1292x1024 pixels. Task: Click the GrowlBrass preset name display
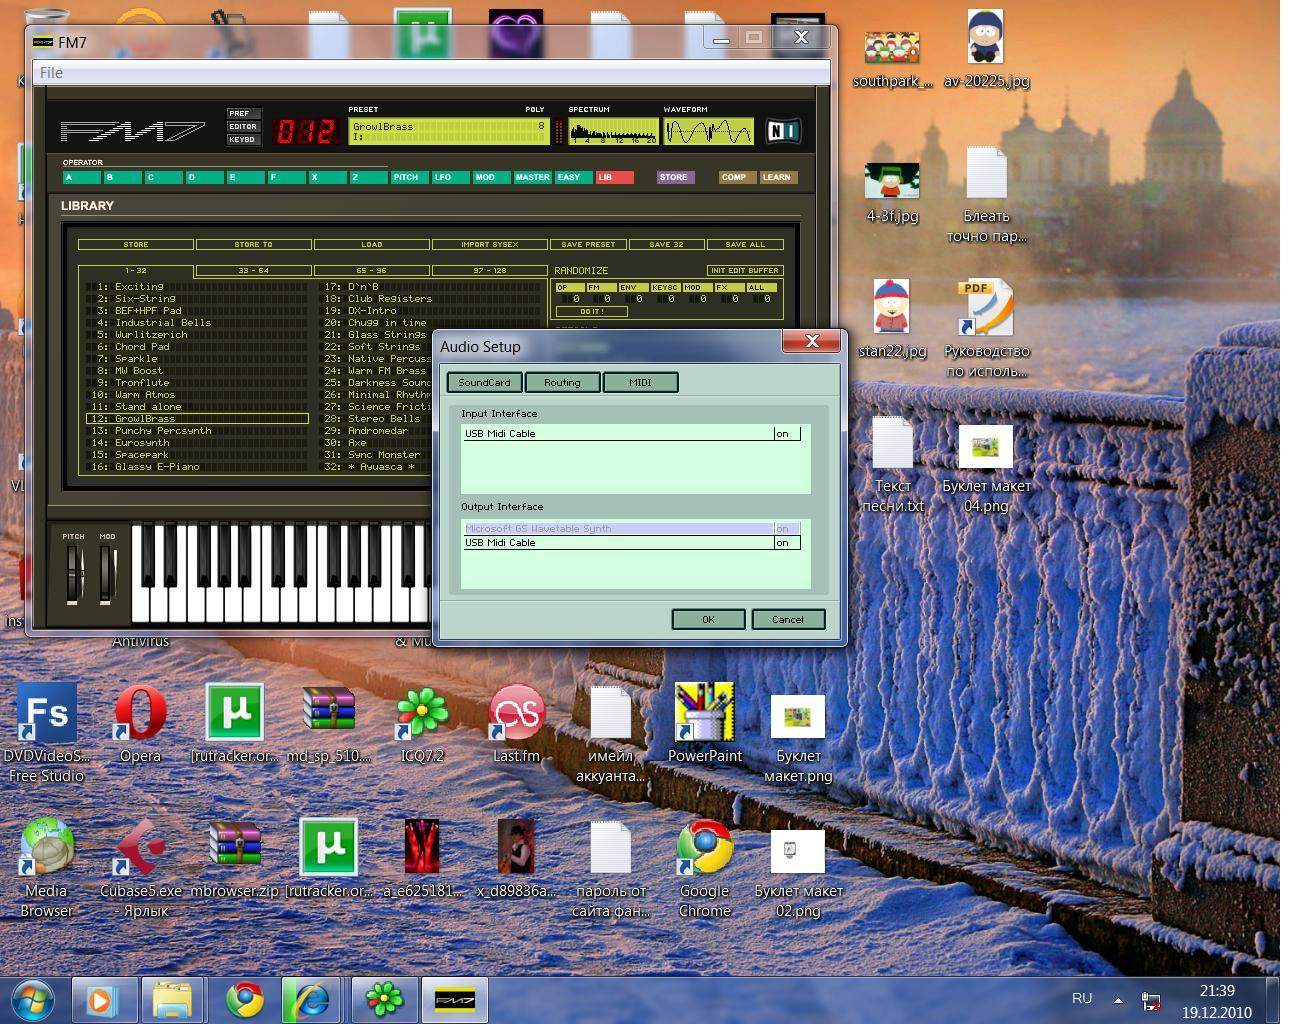pyautogui.click(x=448, y=131)
